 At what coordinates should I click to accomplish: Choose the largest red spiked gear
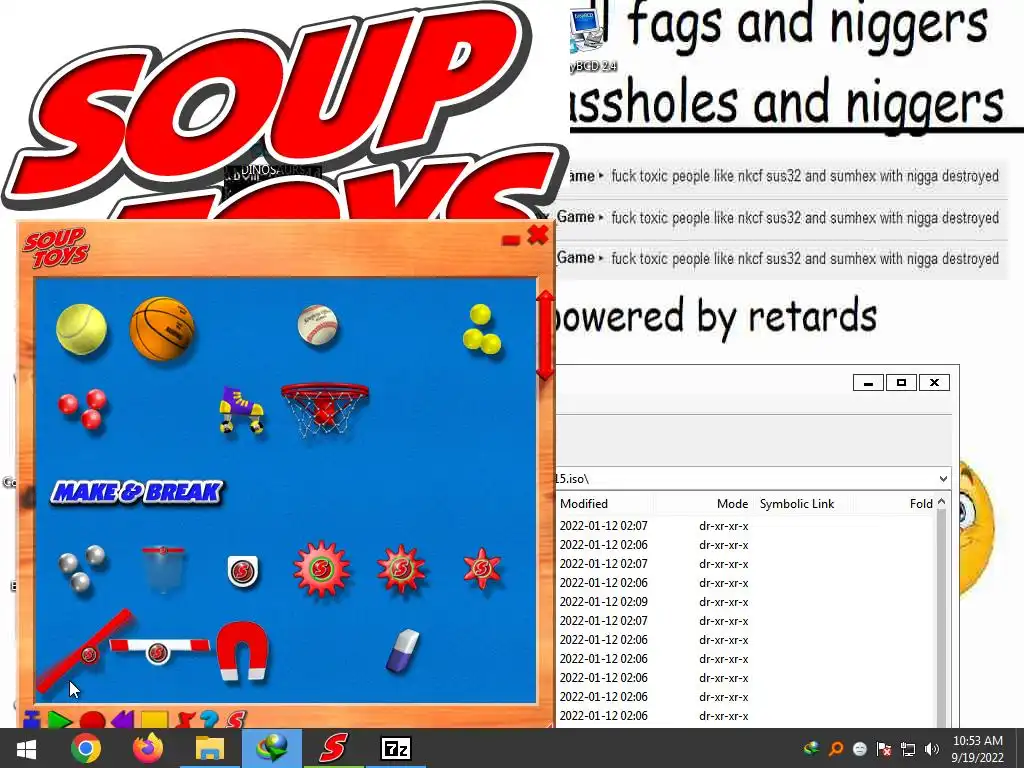321,569
